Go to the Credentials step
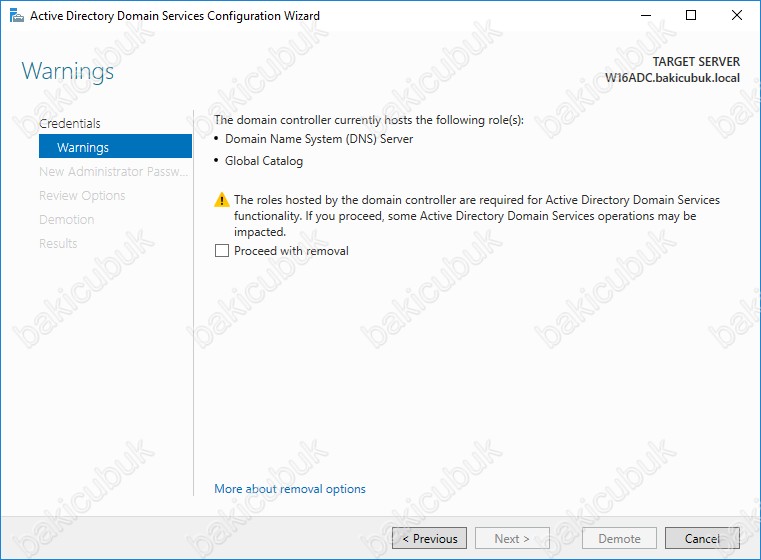 (70, 123)
